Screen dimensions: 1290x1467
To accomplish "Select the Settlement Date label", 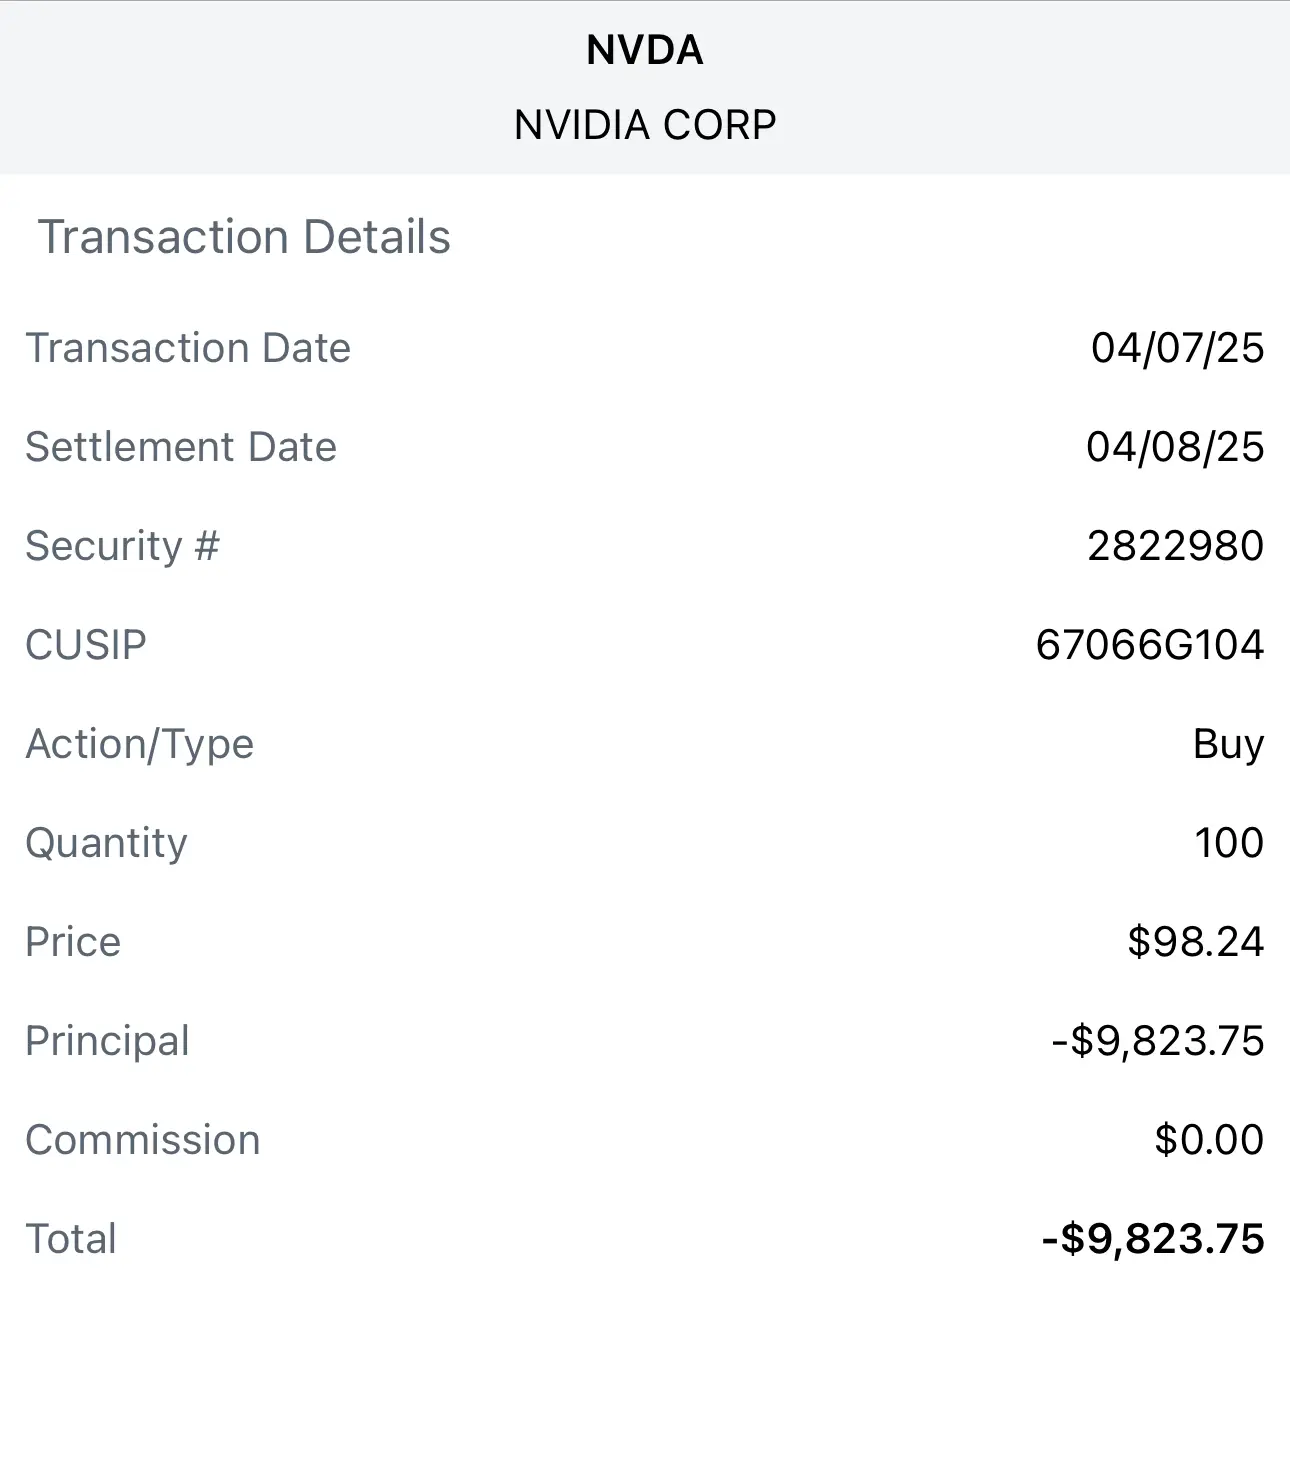I will pyautogui.click(x=181, y=447).
